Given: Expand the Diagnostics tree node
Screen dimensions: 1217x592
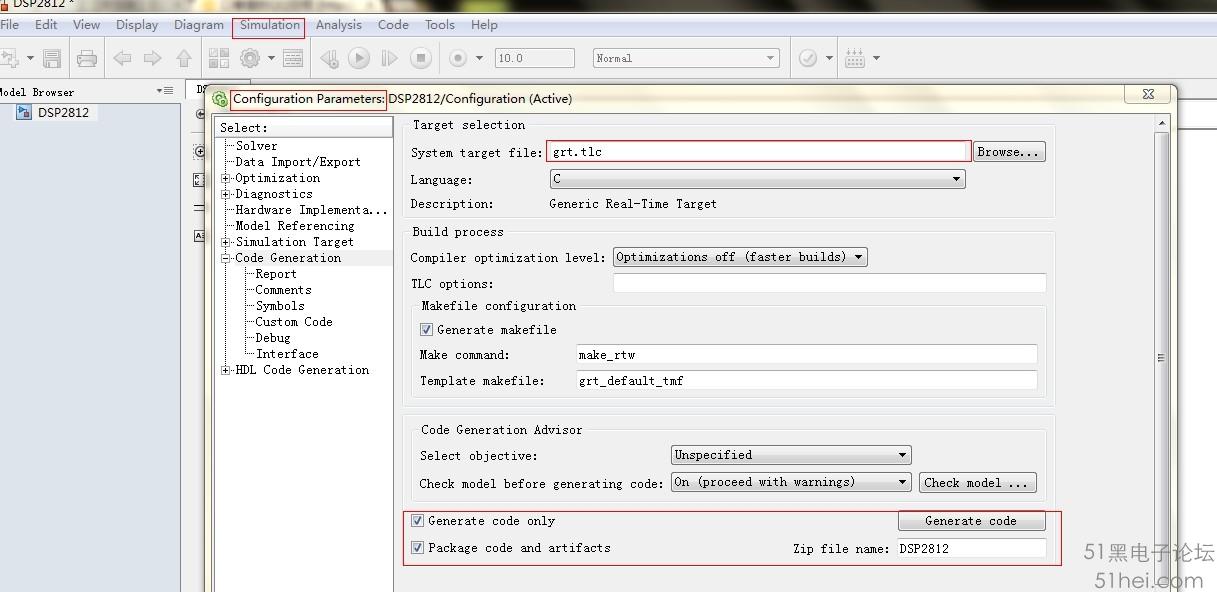Looking at the screenshot, I should point(226,194).
